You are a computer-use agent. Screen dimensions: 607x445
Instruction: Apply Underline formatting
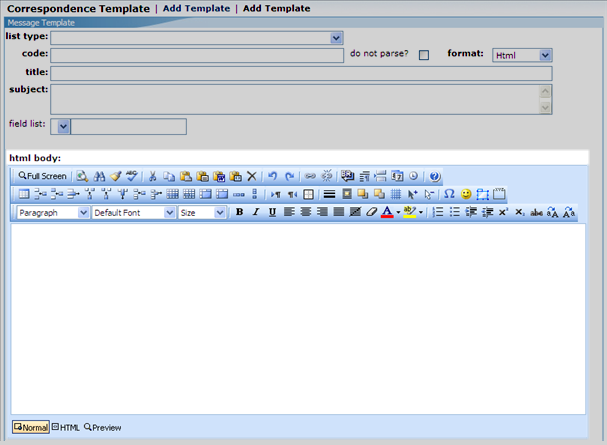[x=272, y=212]
